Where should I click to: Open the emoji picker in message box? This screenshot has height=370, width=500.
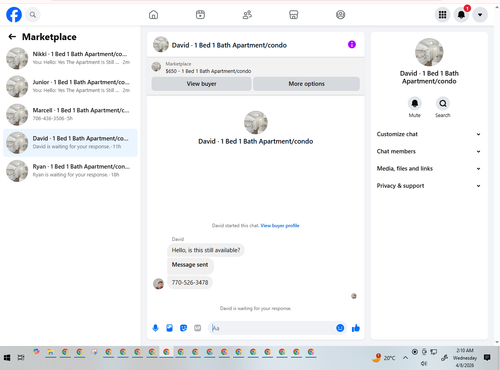click(340, 328)
